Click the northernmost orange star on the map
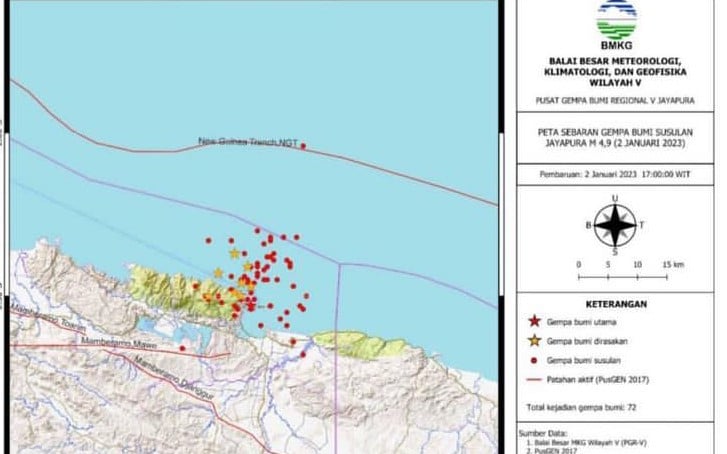This screenshot has height=454, width=727. coord(234,253)
